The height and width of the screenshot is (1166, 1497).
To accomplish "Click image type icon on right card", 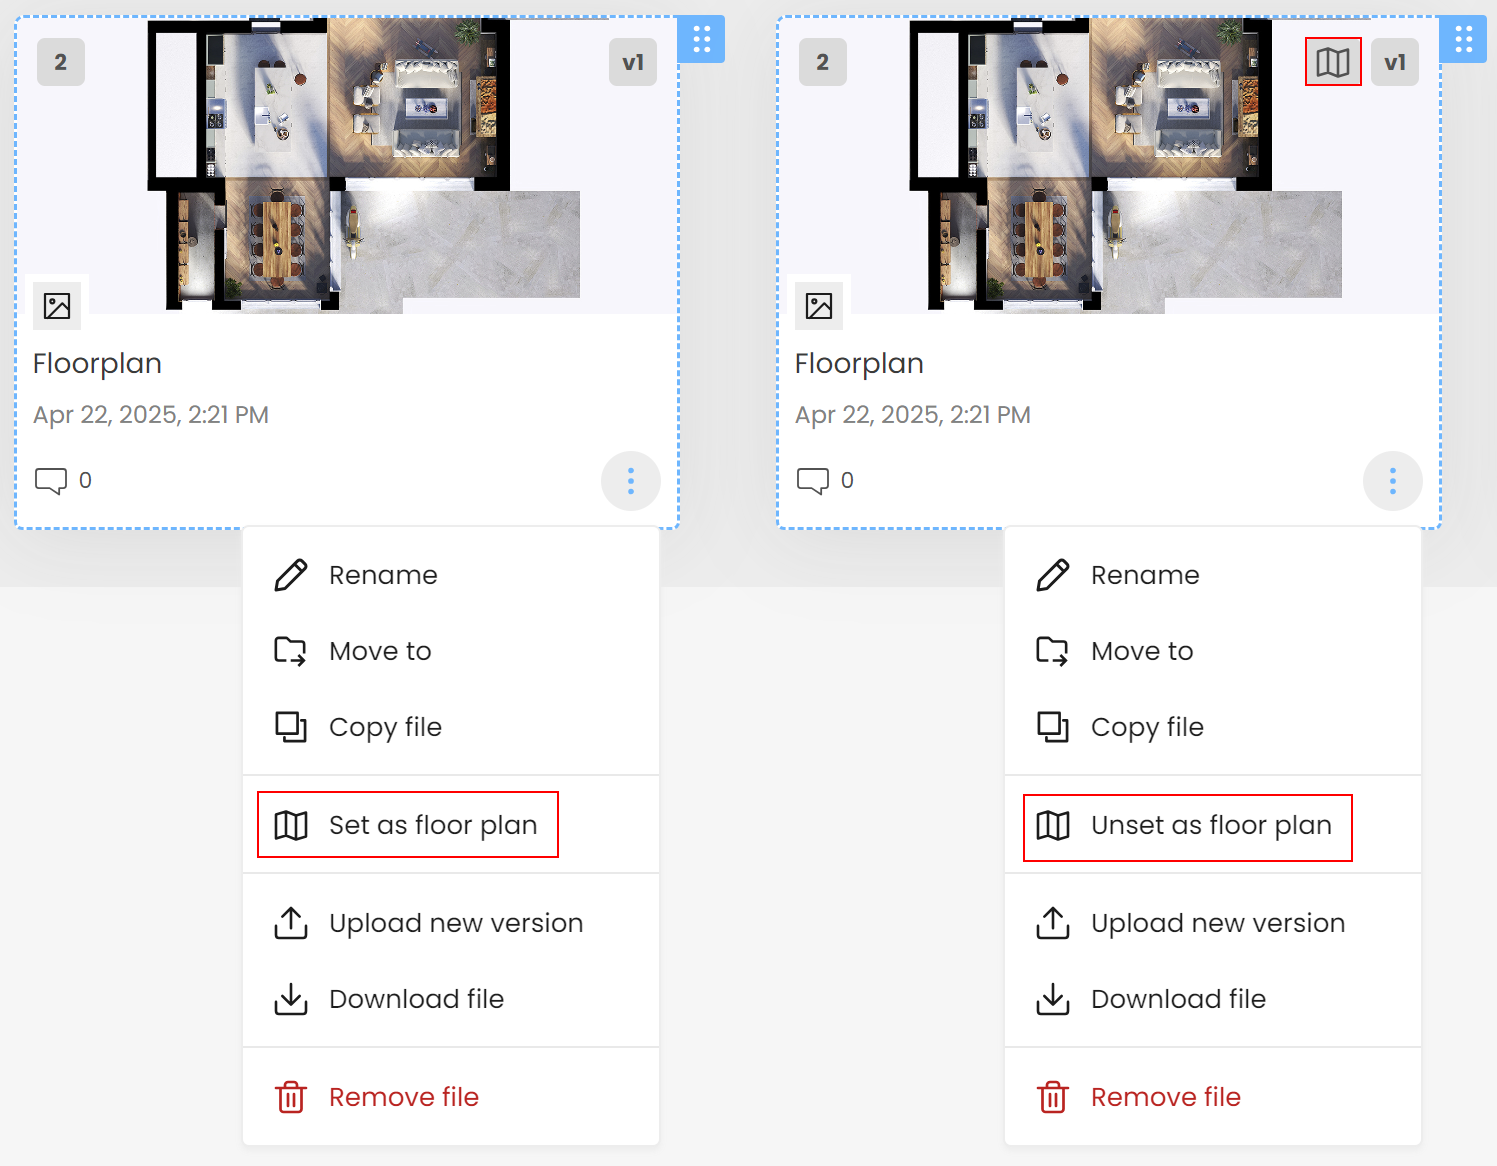I will (x=819, y=306).
